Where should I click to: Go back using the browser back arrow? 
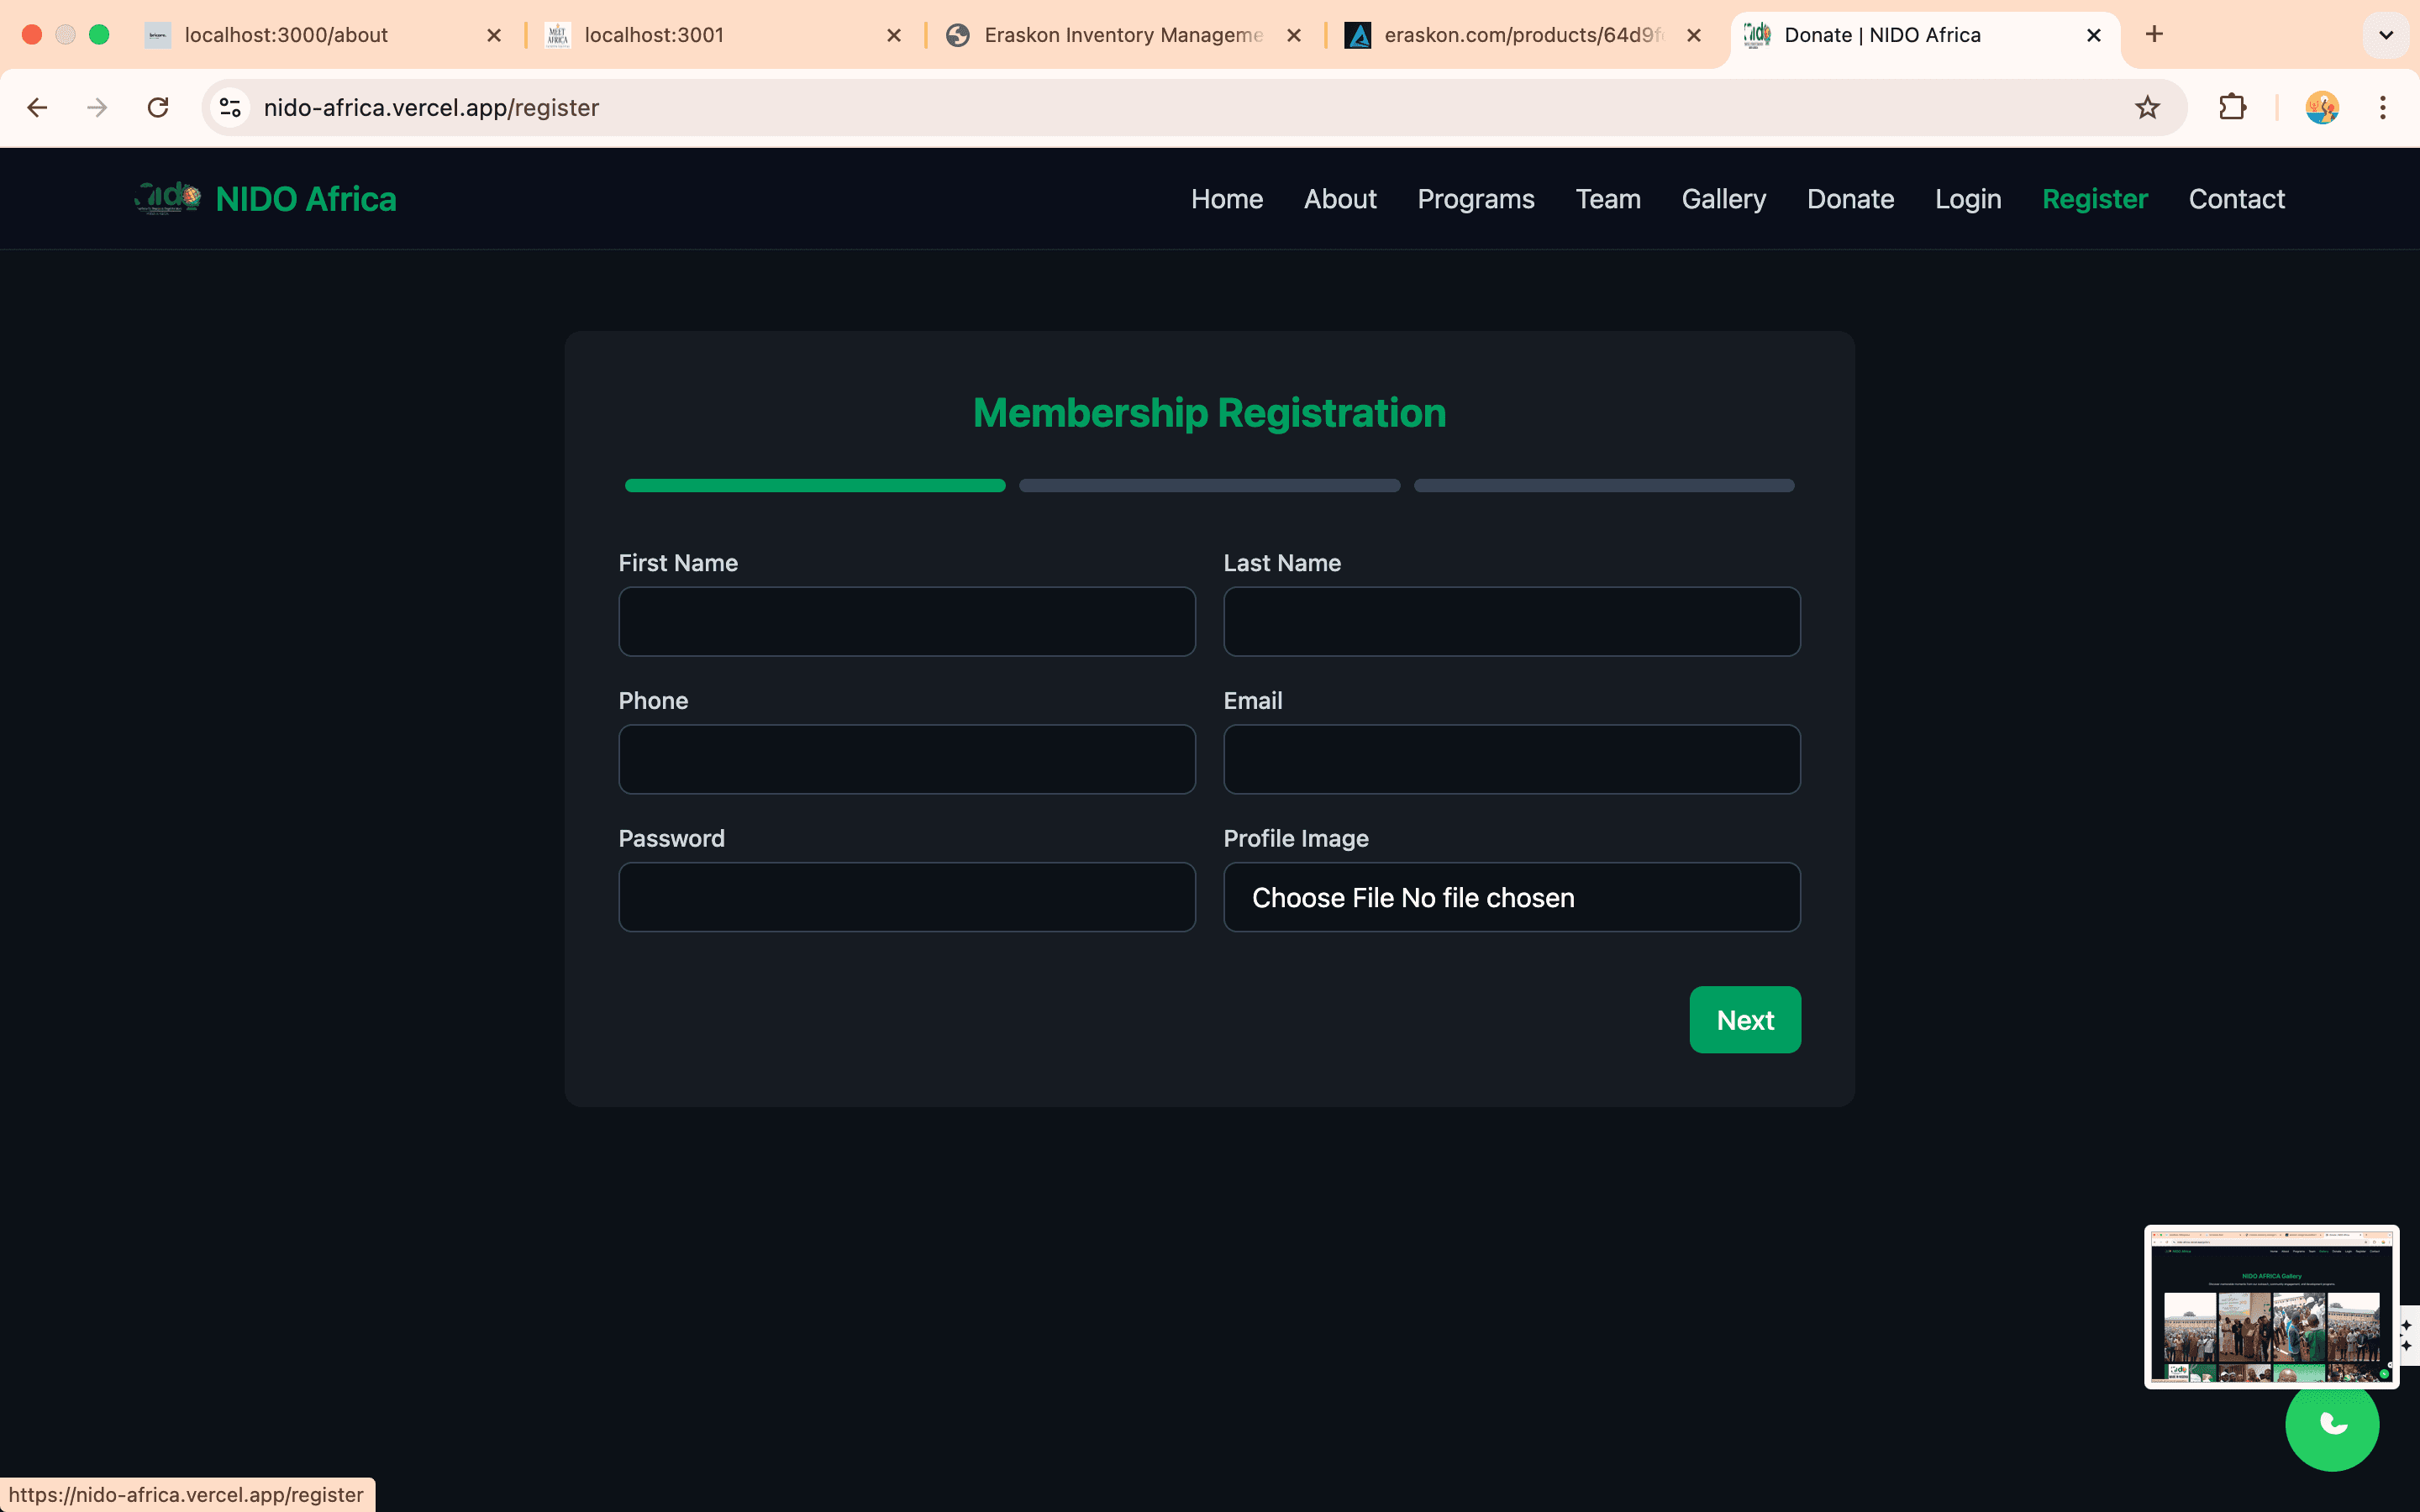37,107
